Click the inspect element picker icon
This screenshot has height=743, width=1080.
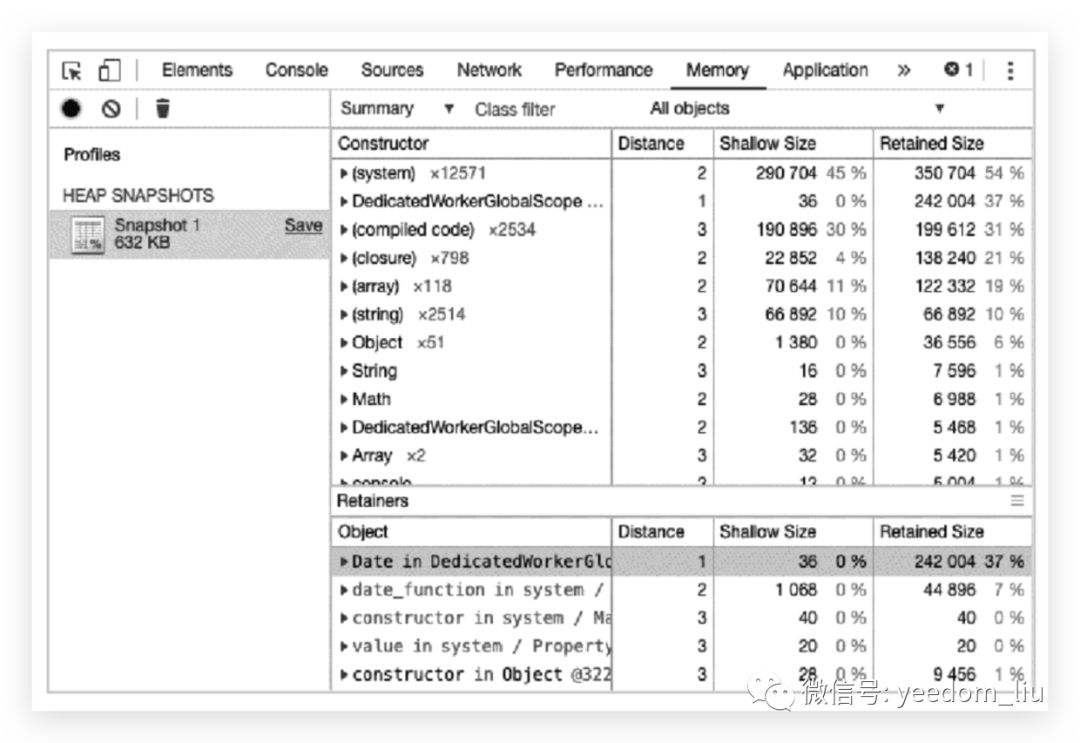tap(72, 71)
